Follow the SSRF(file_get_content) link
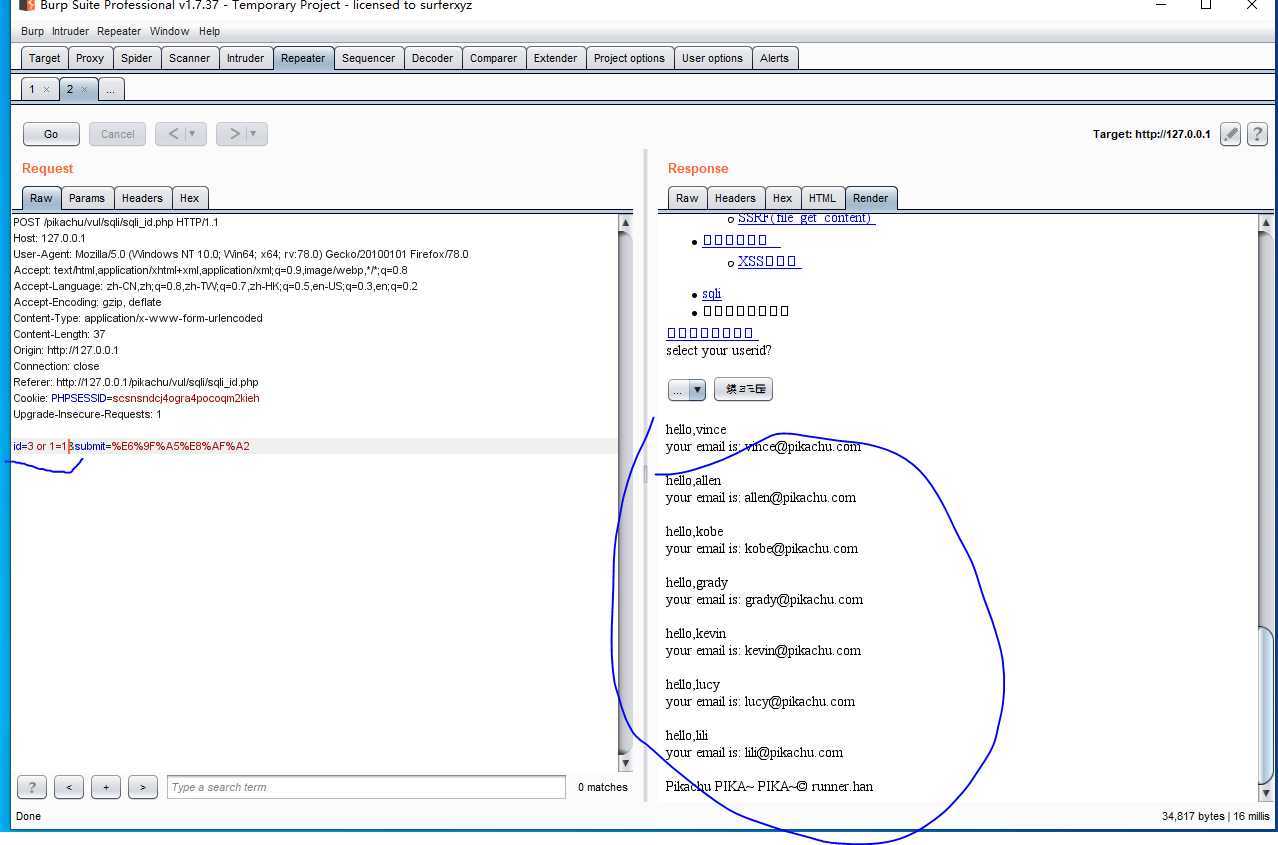Viewport: 1278px width, 845px height. tap(807, 218)
